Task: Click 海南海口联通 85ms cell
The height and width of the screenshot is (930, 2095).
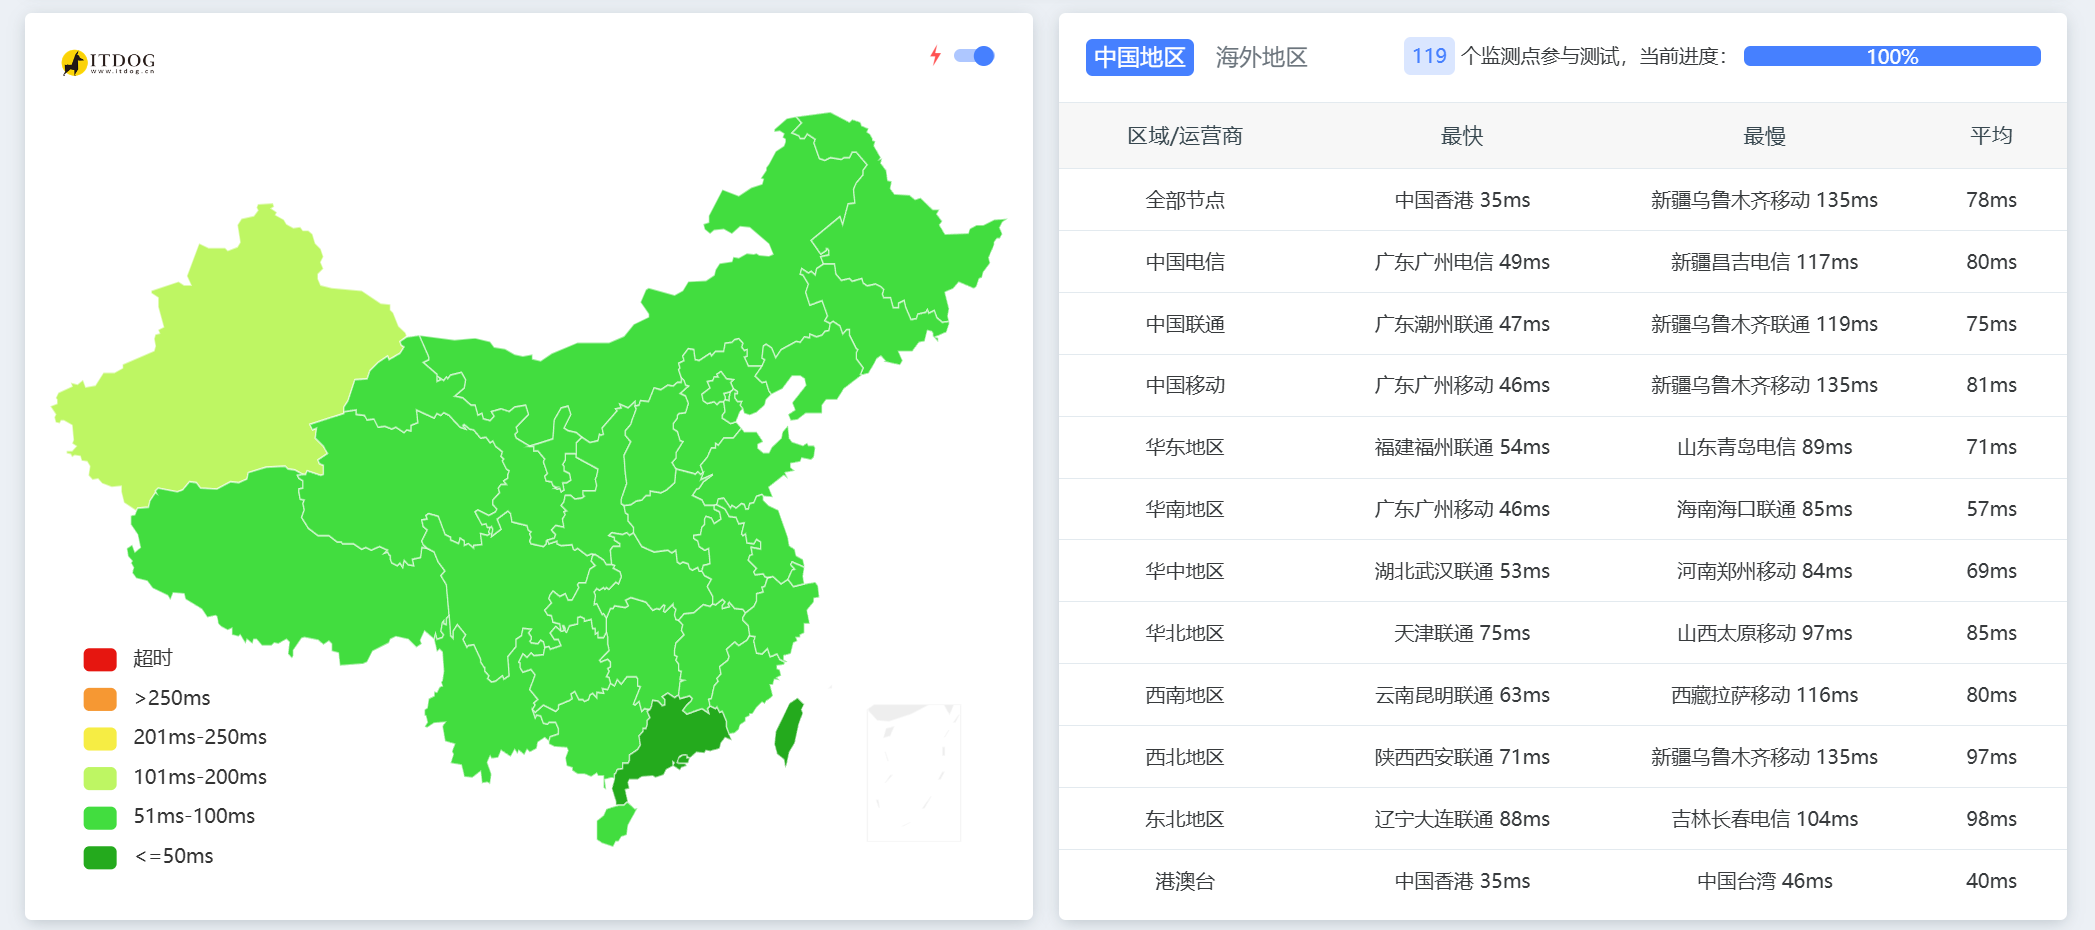Action: pos(1765,509)
